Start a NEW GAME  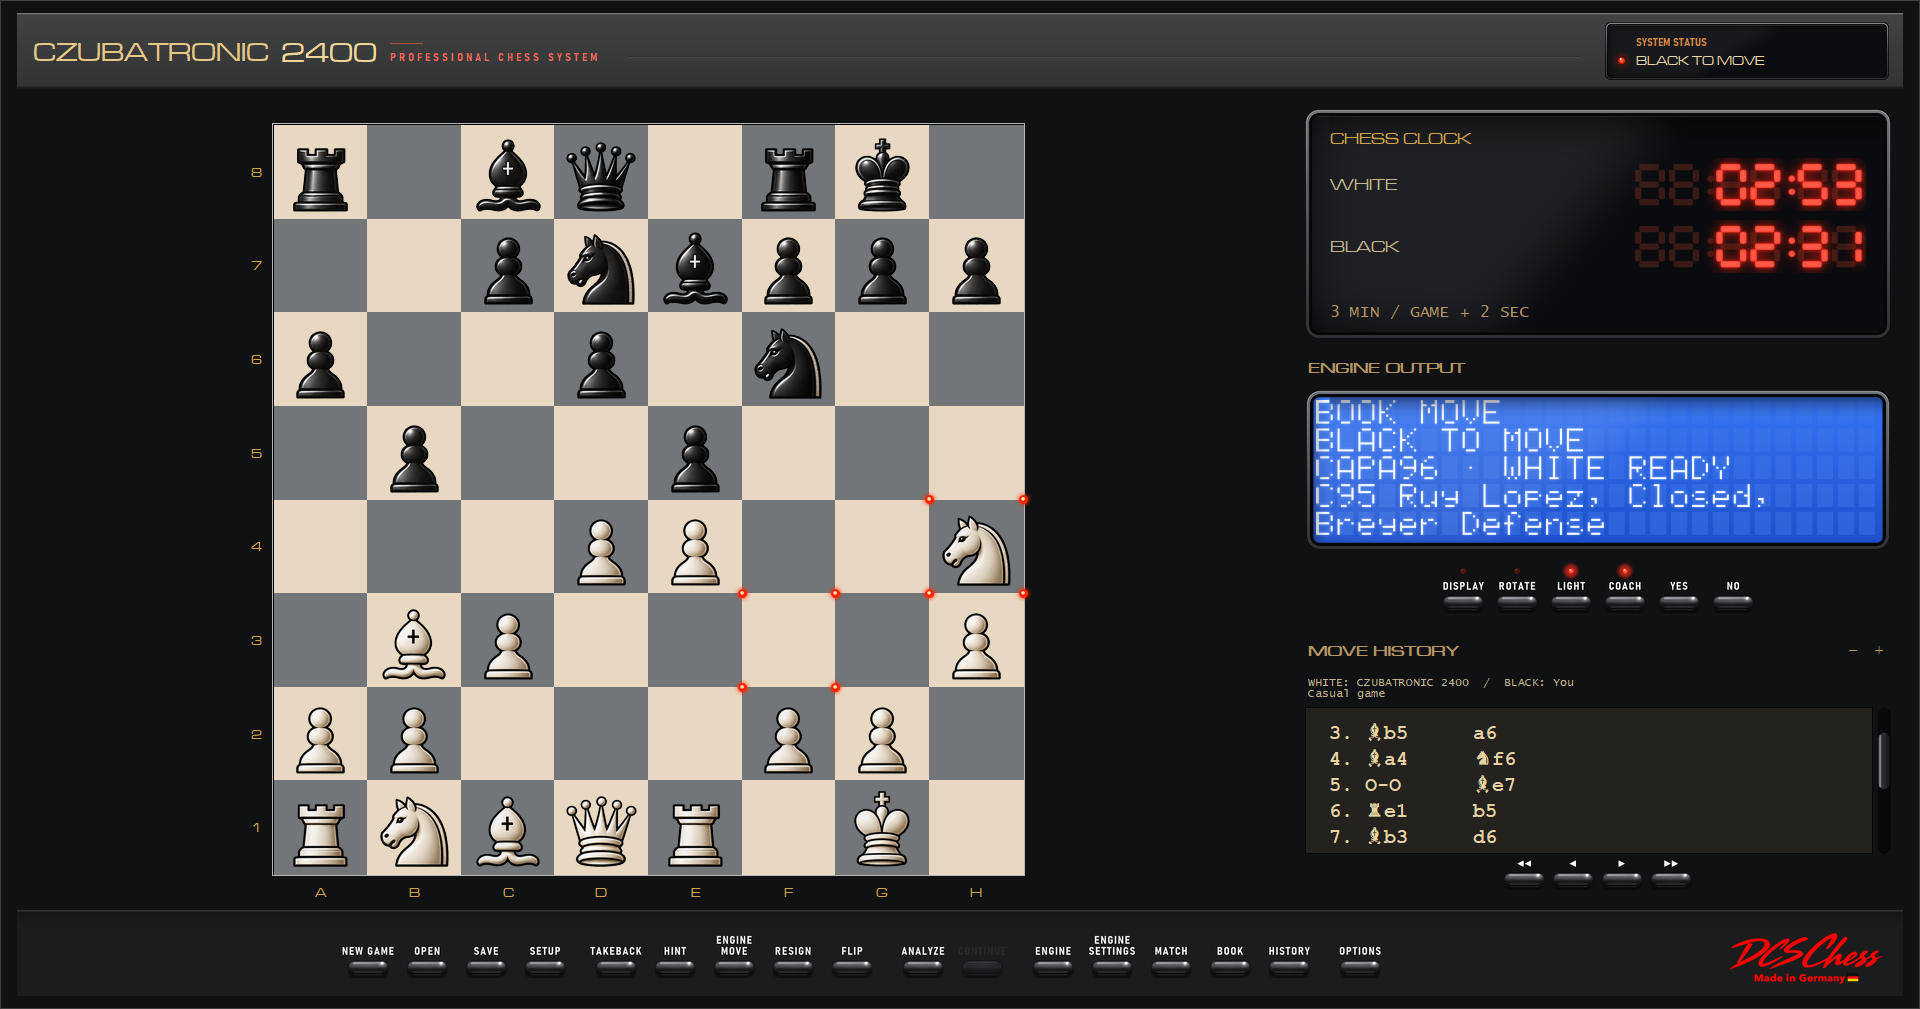click(368, 967)
